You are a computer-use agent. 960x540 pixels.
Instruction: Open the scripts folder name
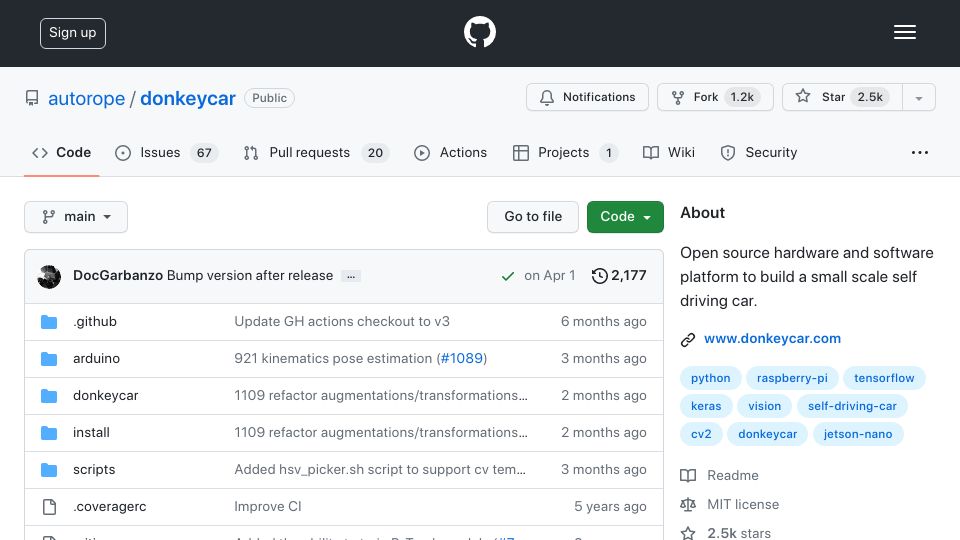tap(94, 470)
